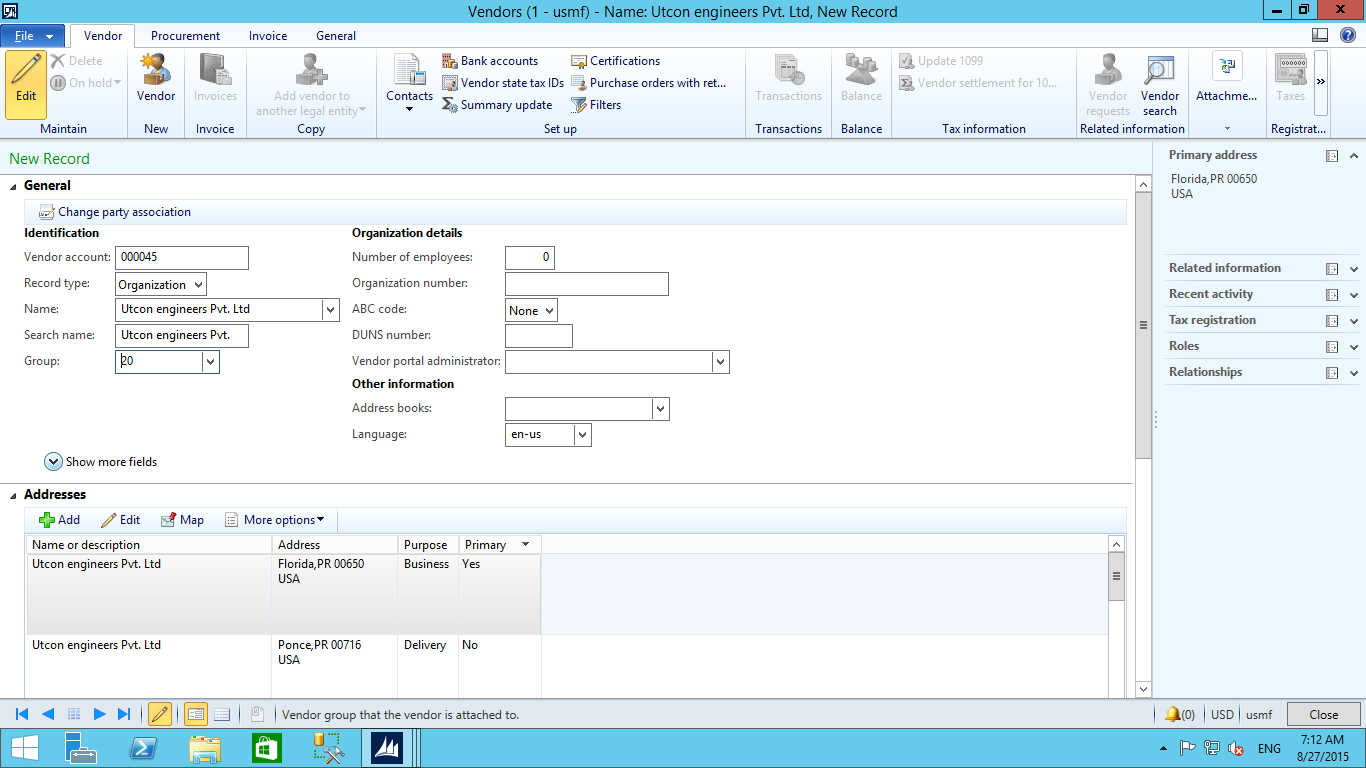Switch to details view in the status bar
1366x768 pixels.
coord(196,714)
